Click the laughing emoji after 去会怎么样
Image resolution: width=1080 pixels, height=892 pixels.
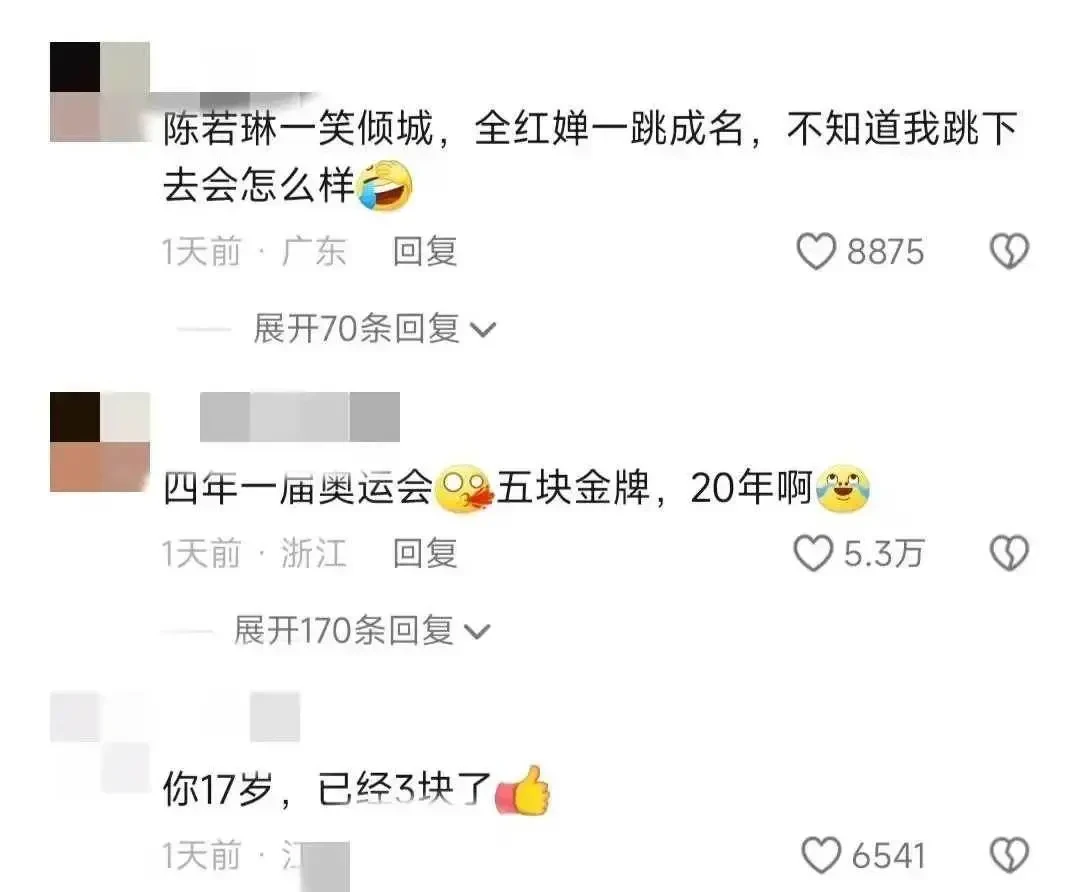384,185
